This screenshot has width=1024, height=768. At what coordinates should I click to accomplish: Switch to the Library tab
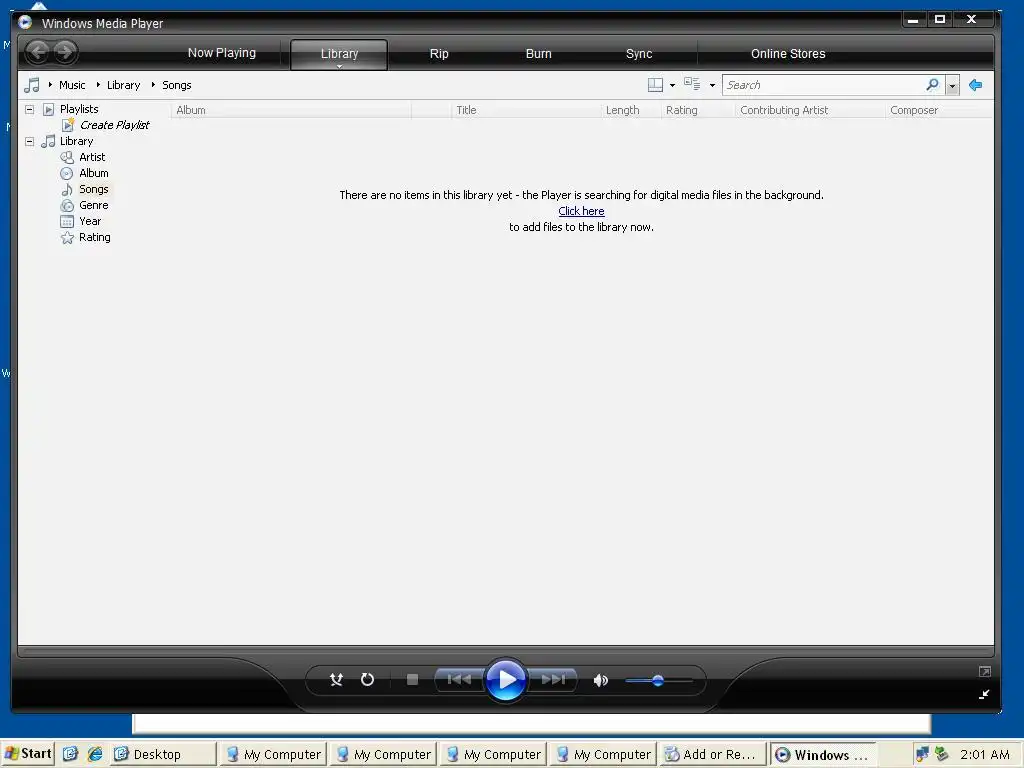coord(339,54)
